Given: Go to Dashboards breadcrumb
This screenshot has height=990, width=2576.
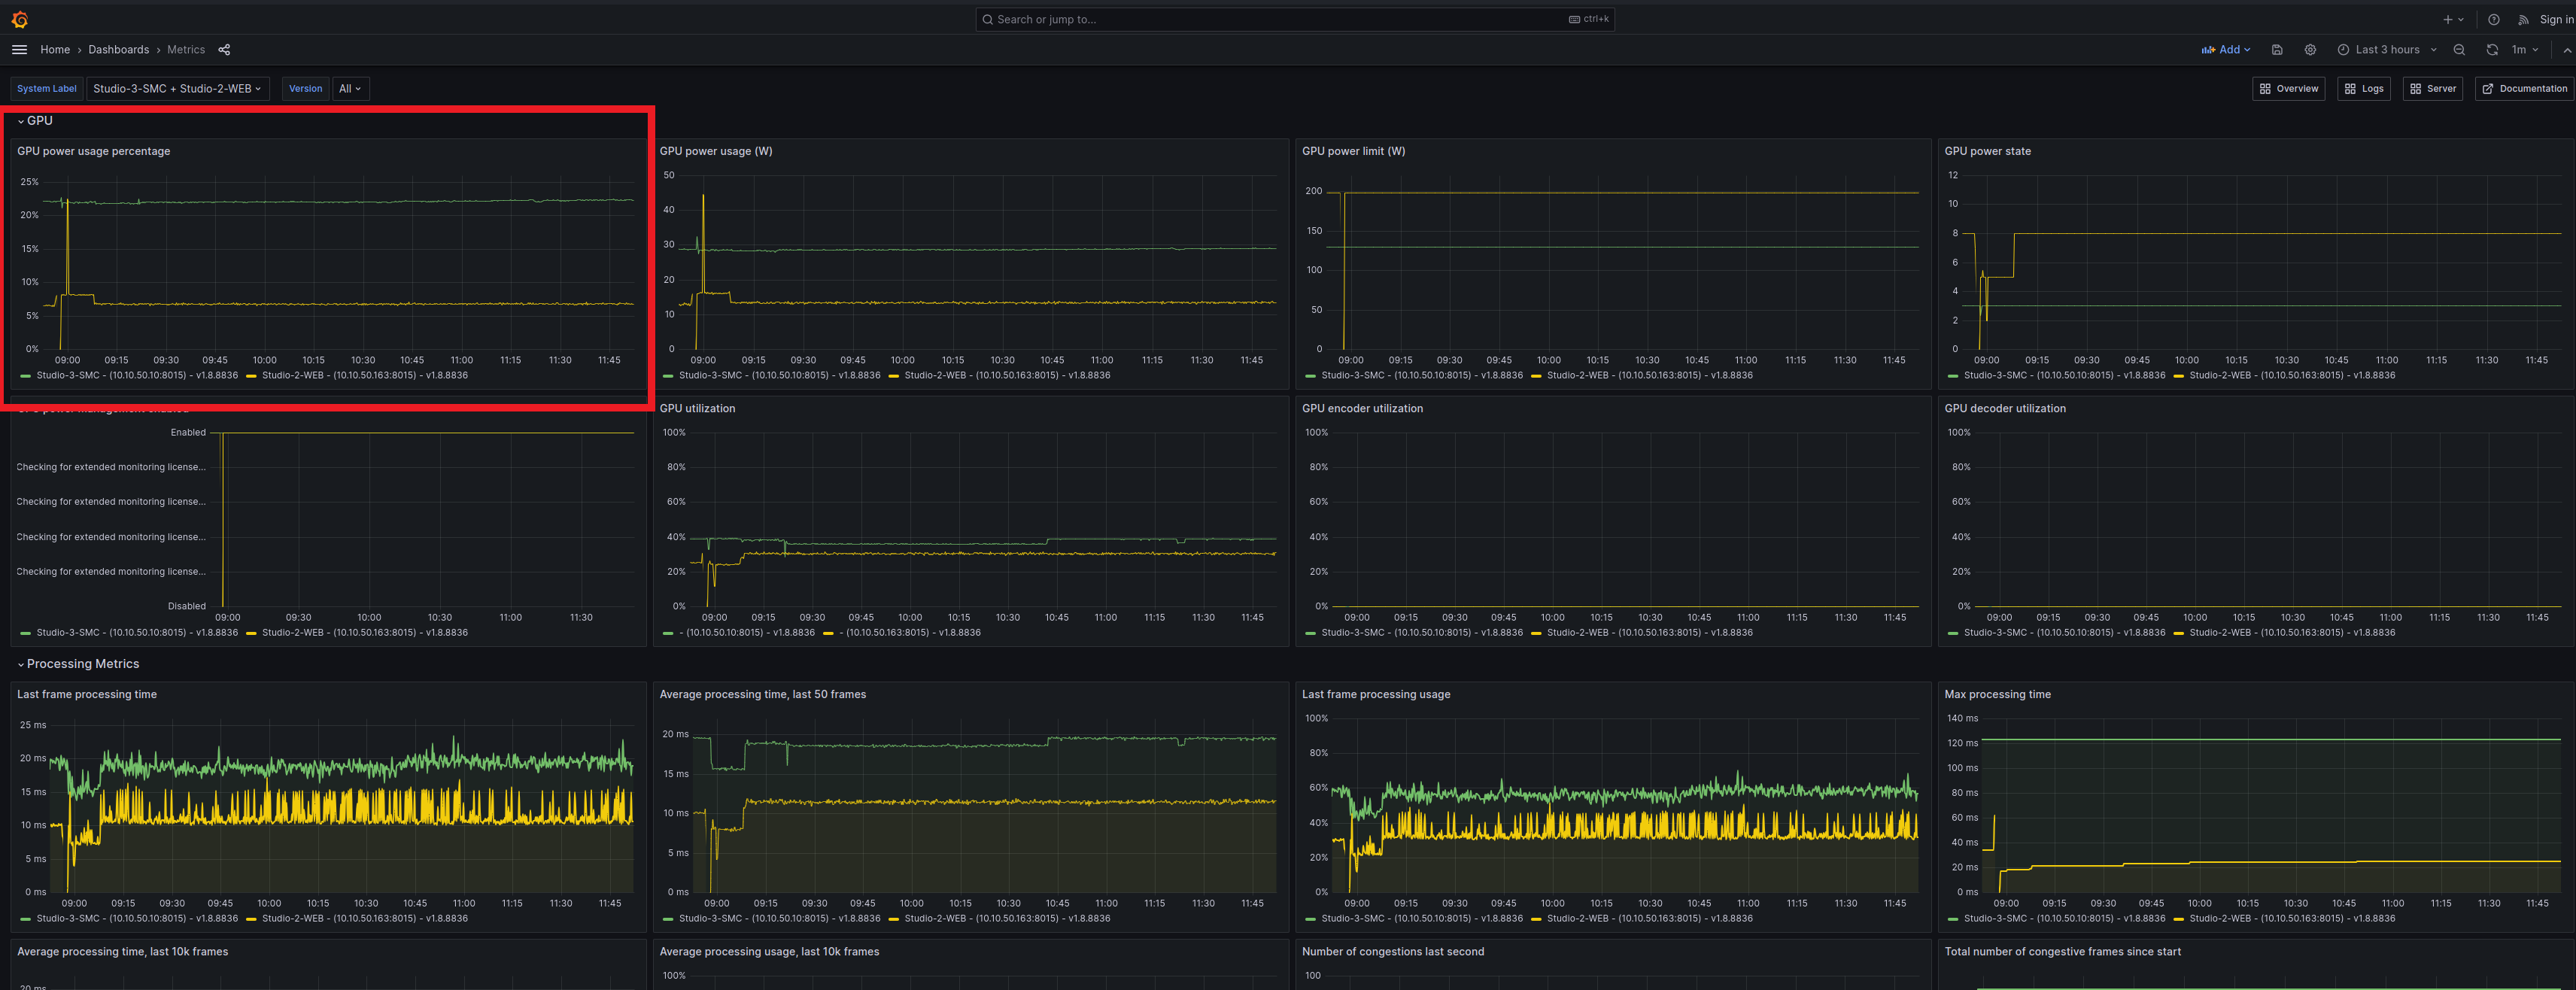Looking at the screenshot, I should coord(118,49).
